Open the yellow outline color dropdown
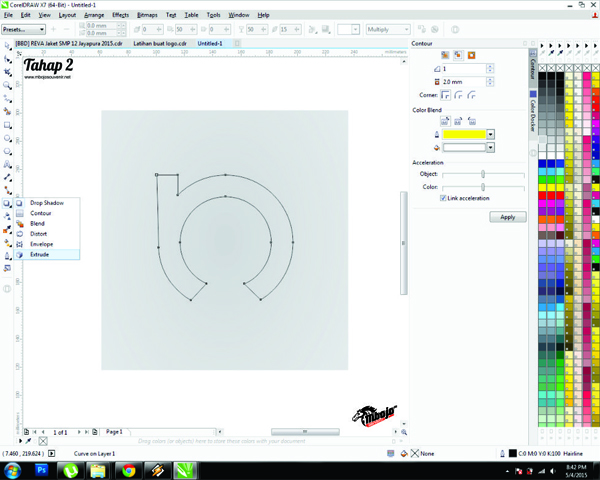Image resolution: width=600 pixels, height=480 pixels. click(490, 134)
